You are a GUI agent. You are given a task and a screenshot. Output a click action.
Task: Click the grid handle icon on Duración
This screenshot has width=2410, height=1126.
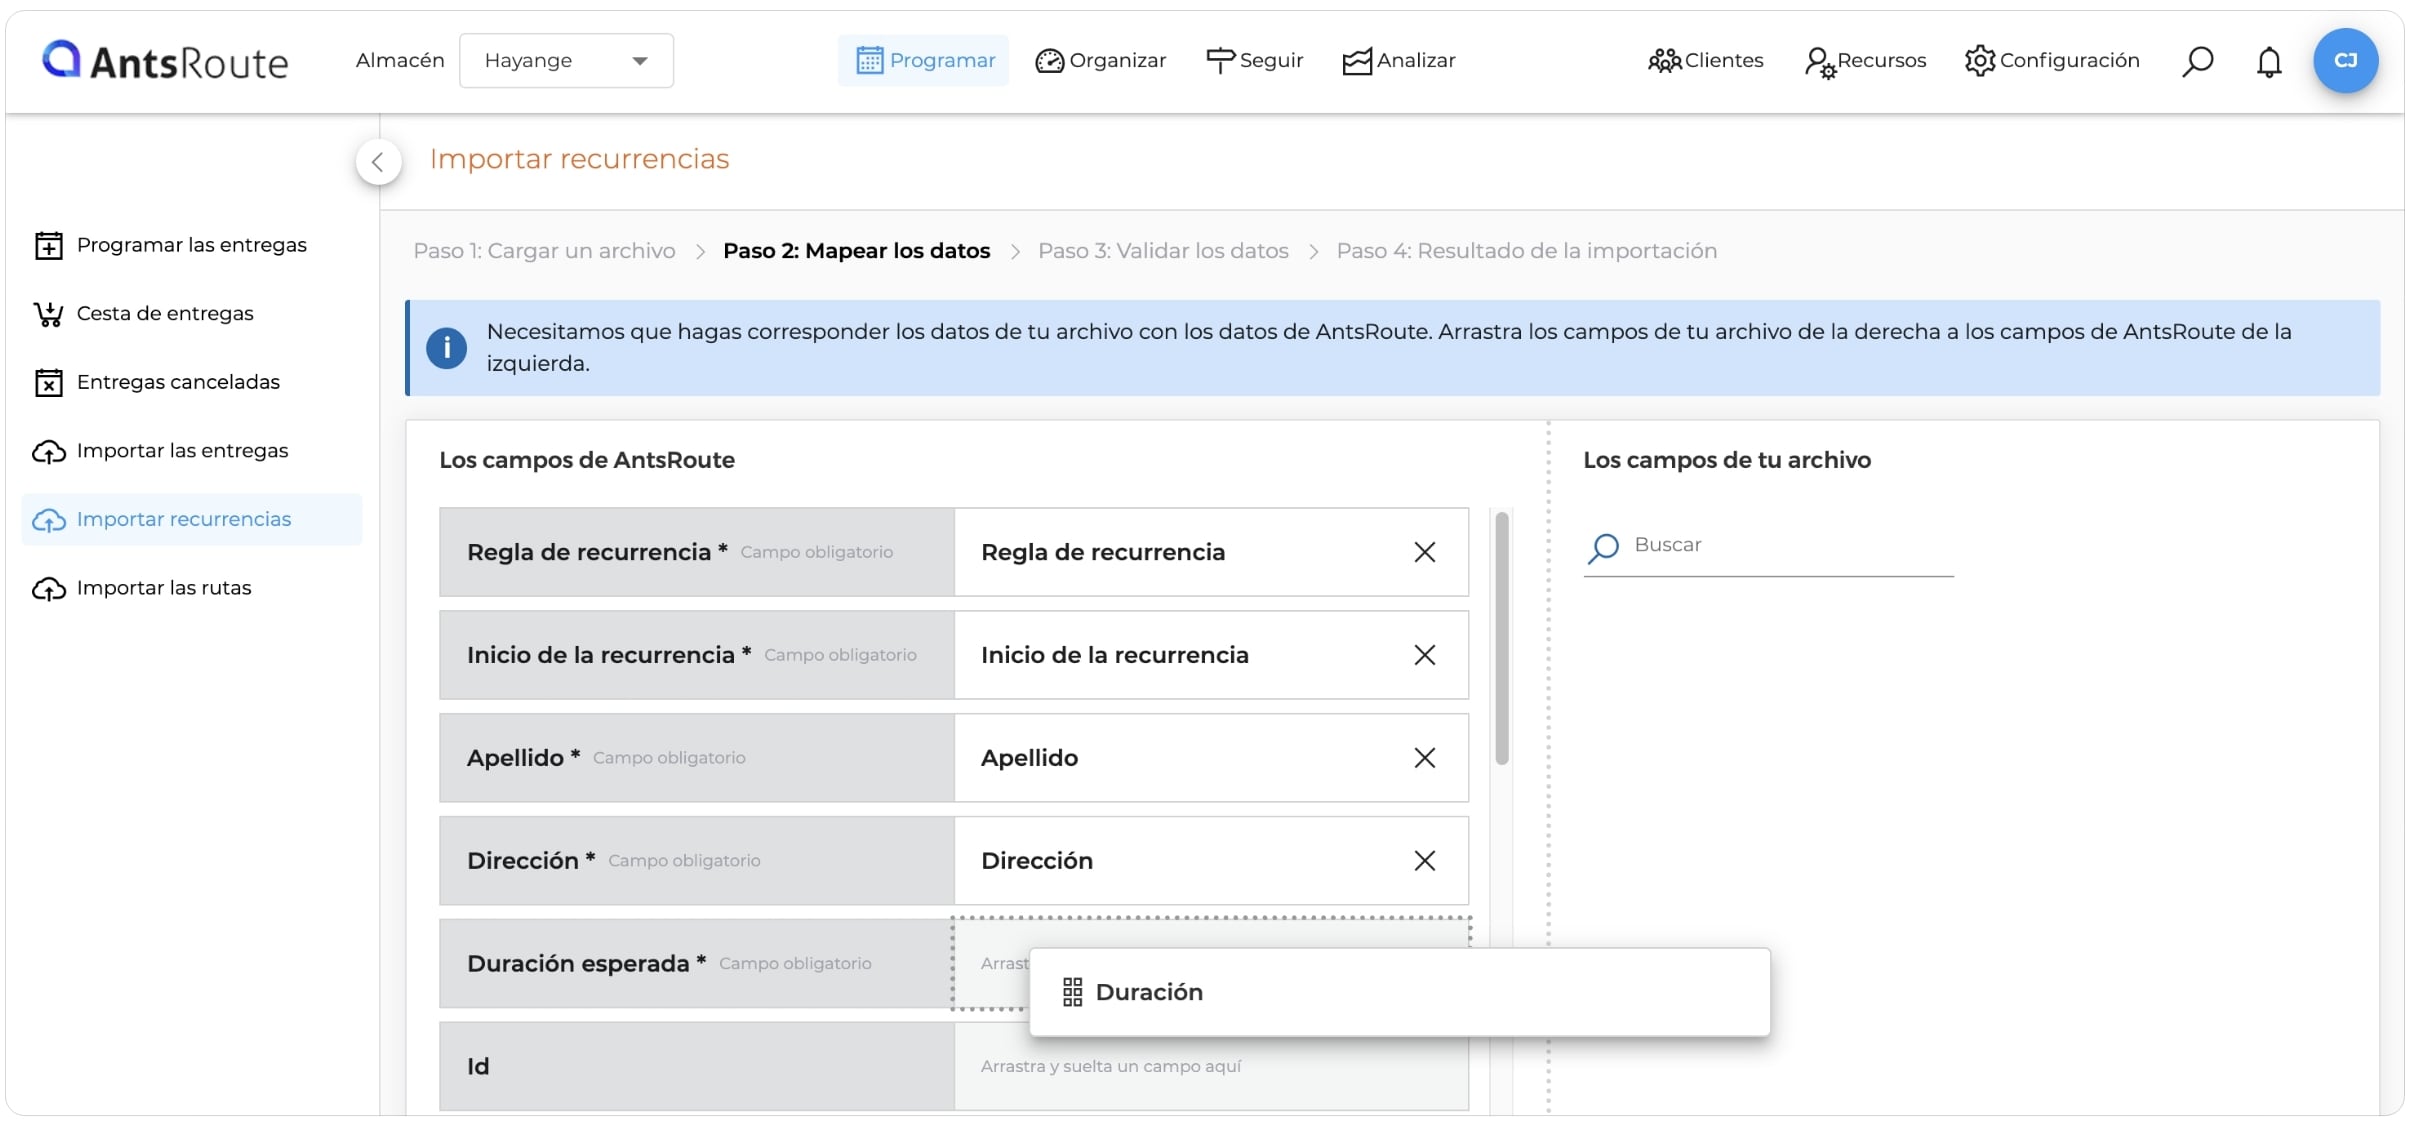coord(1073,992)
